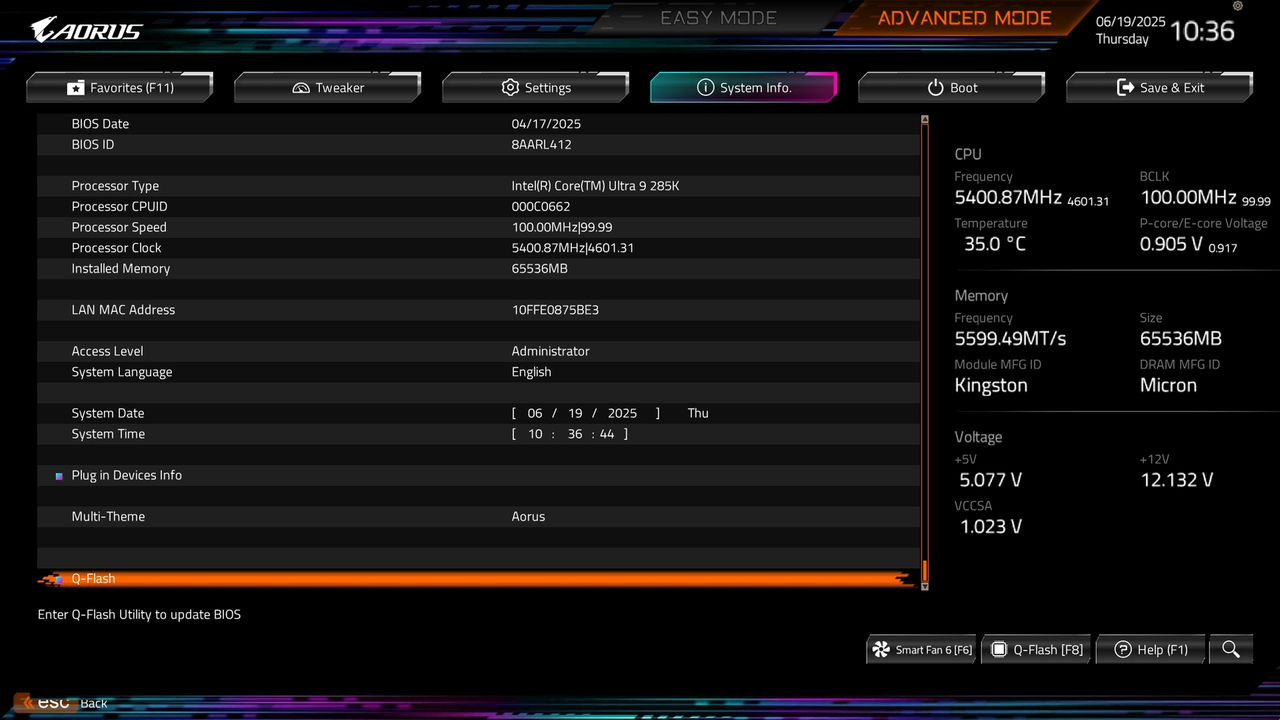Viewport: 1280px width, 720px height.
Task: Click the orange scrollbar thumb
Action: 925,571
